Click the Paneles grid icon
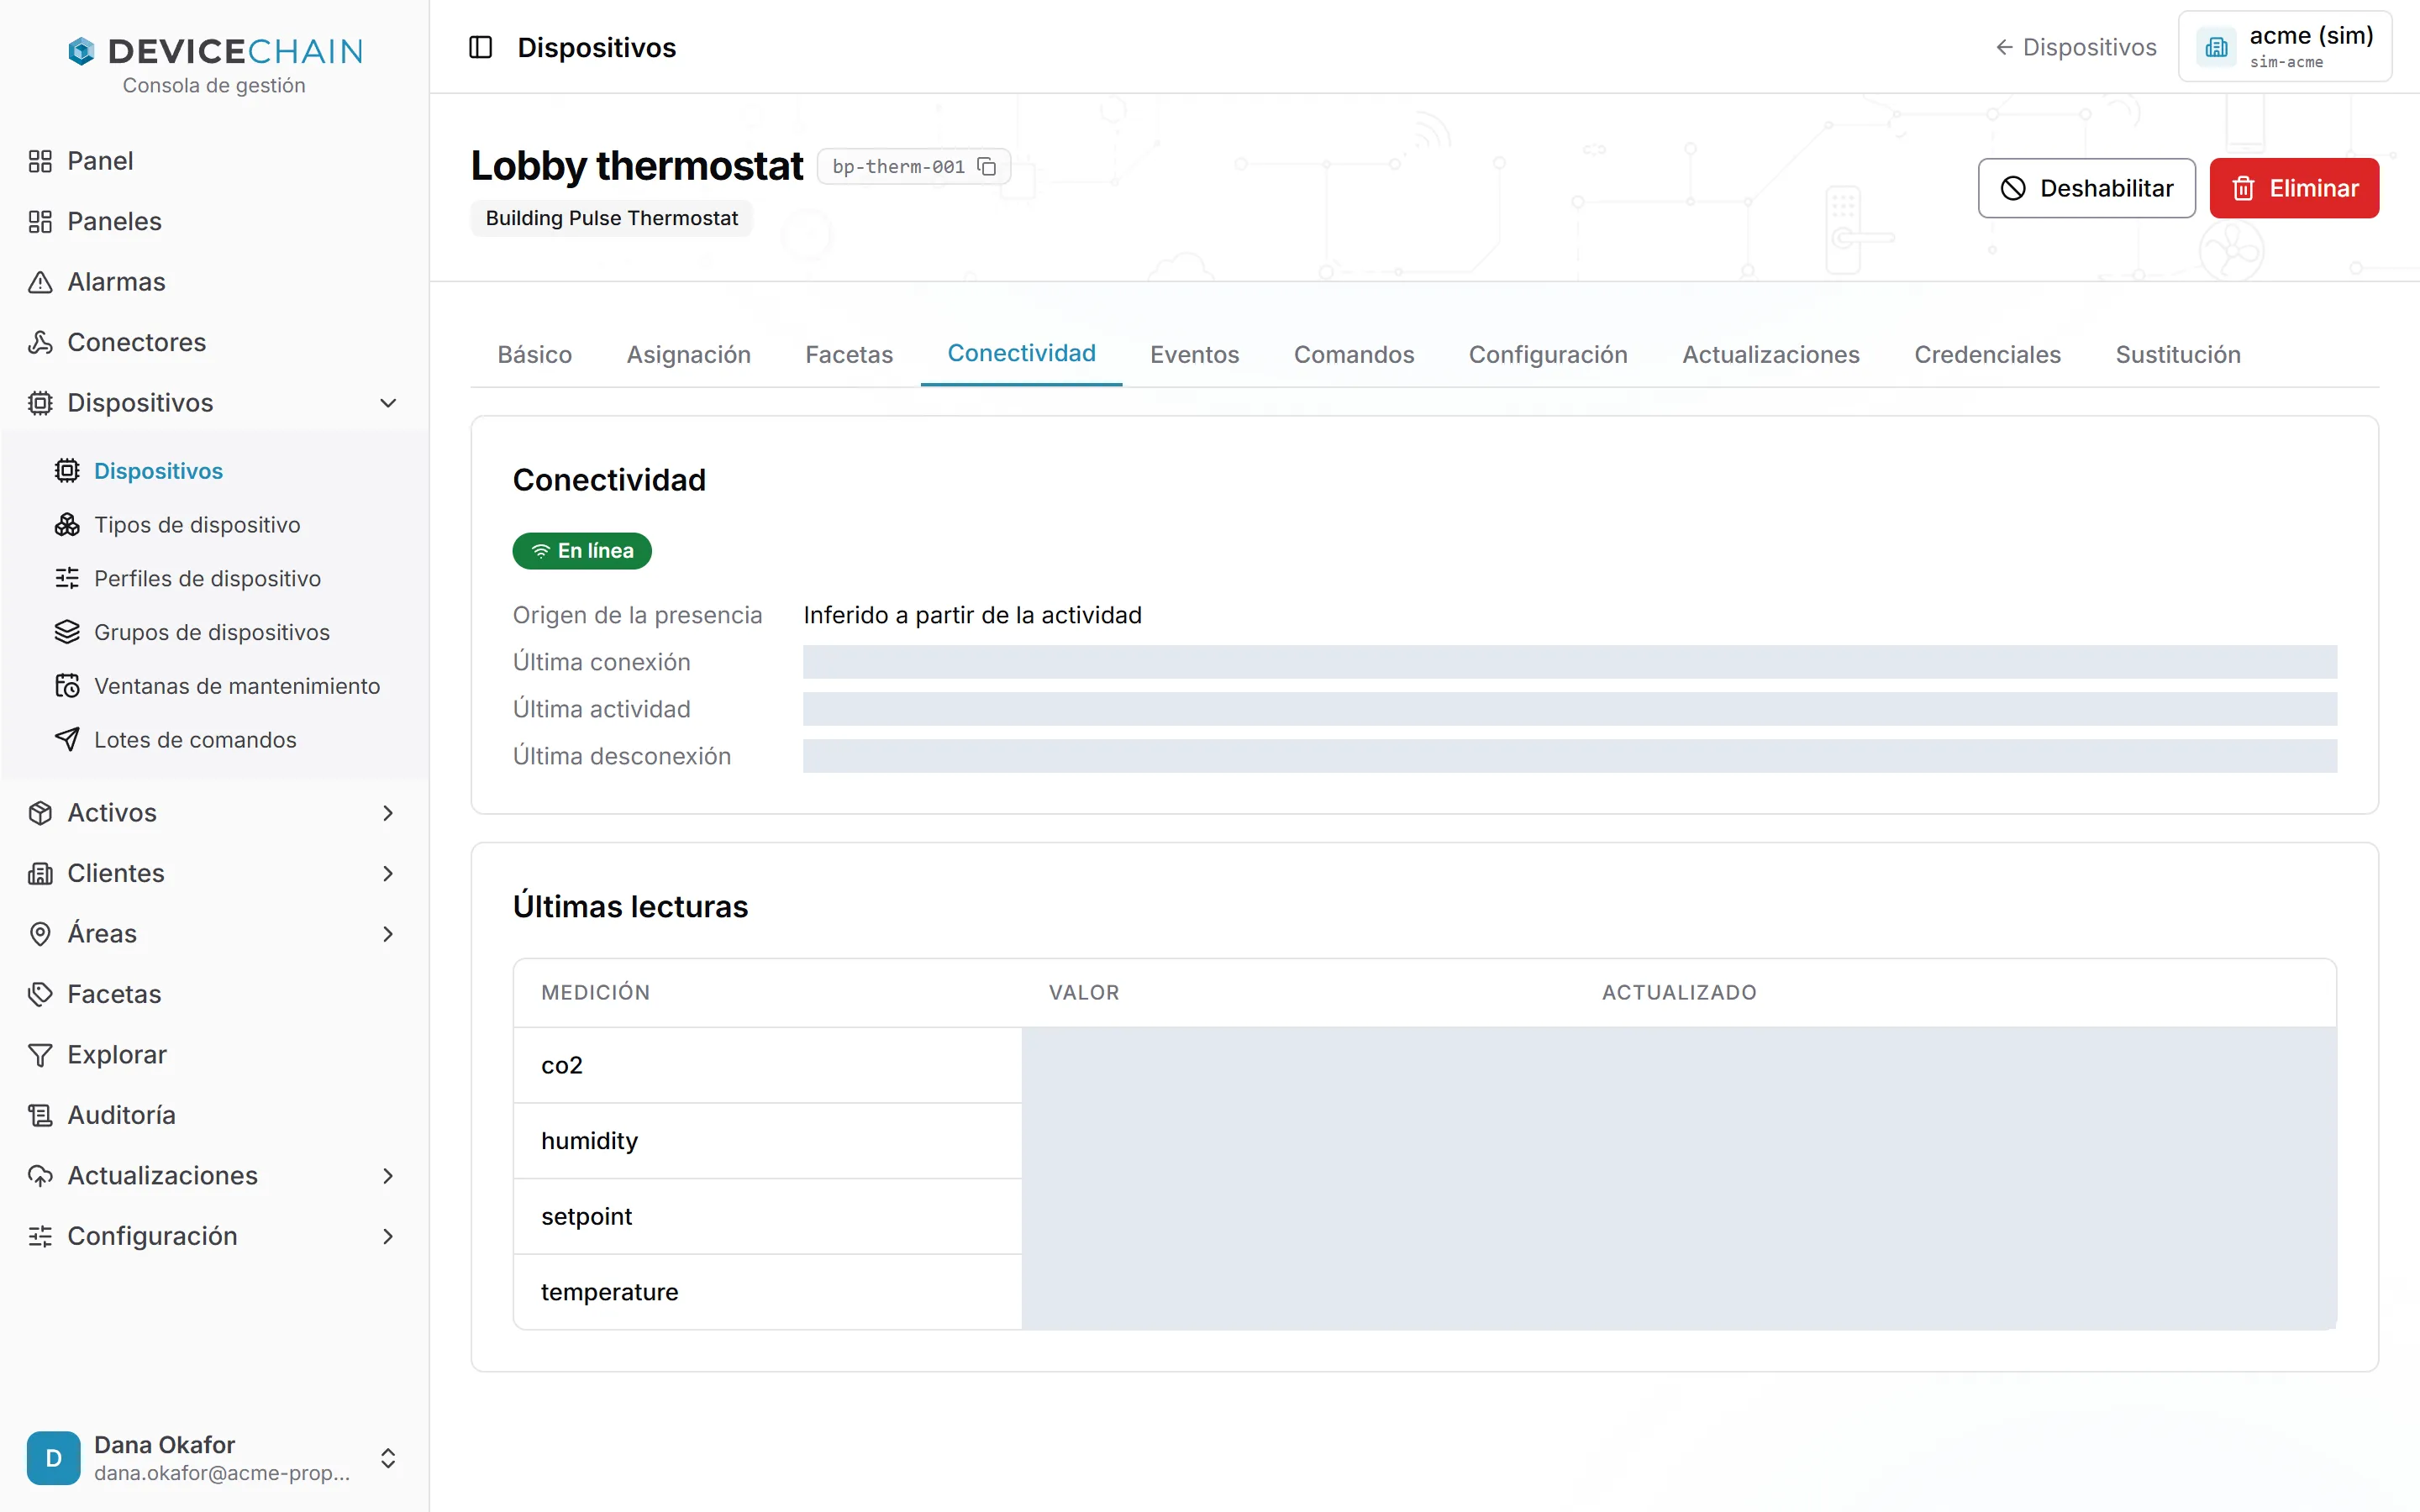 point(40,221)
